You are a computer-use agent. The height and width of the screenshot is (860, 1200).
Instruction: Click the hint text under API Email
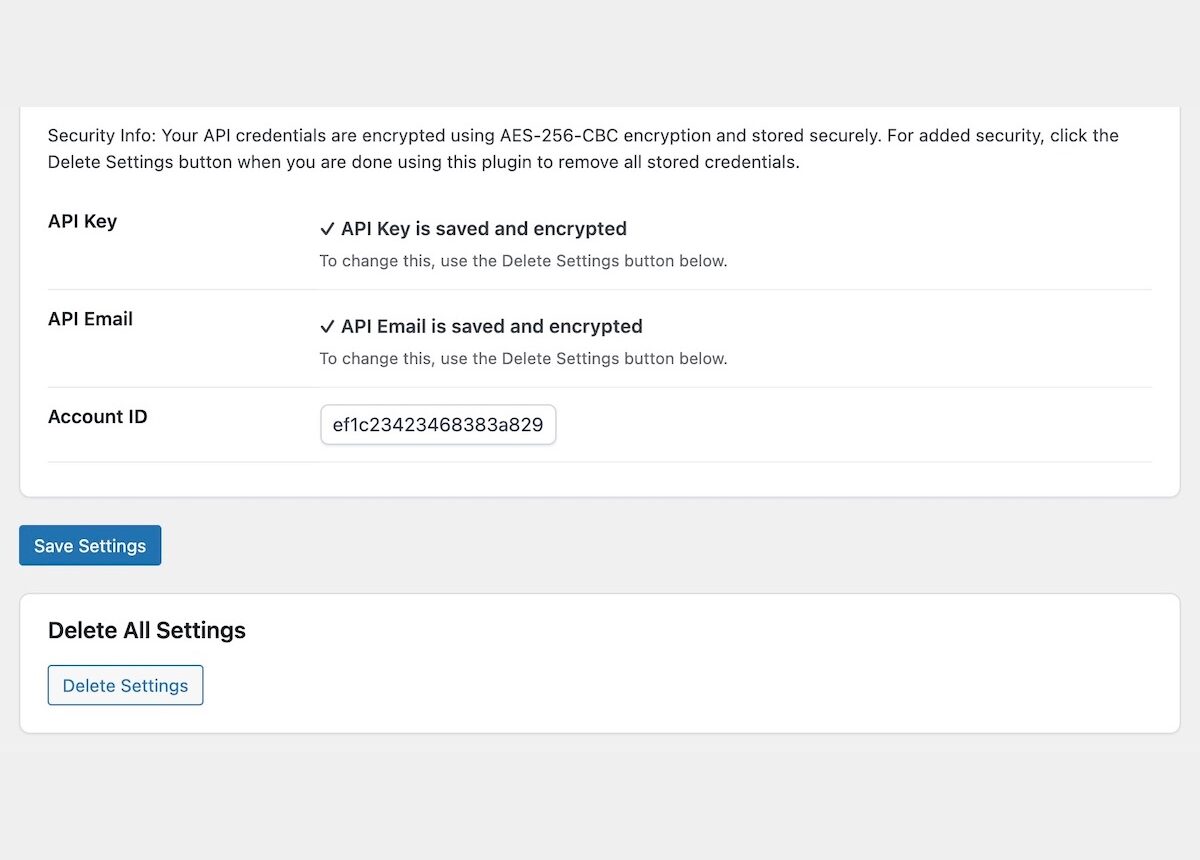(523, 358)
